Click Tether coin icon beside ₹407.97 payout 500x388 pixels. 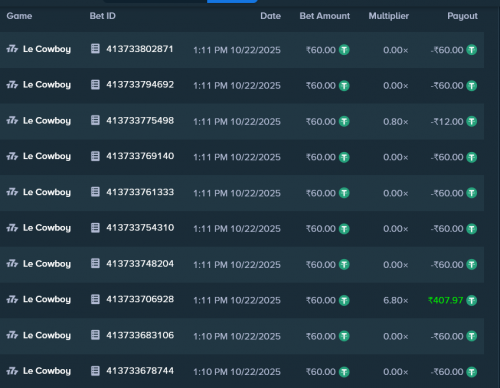pos(472,300)
